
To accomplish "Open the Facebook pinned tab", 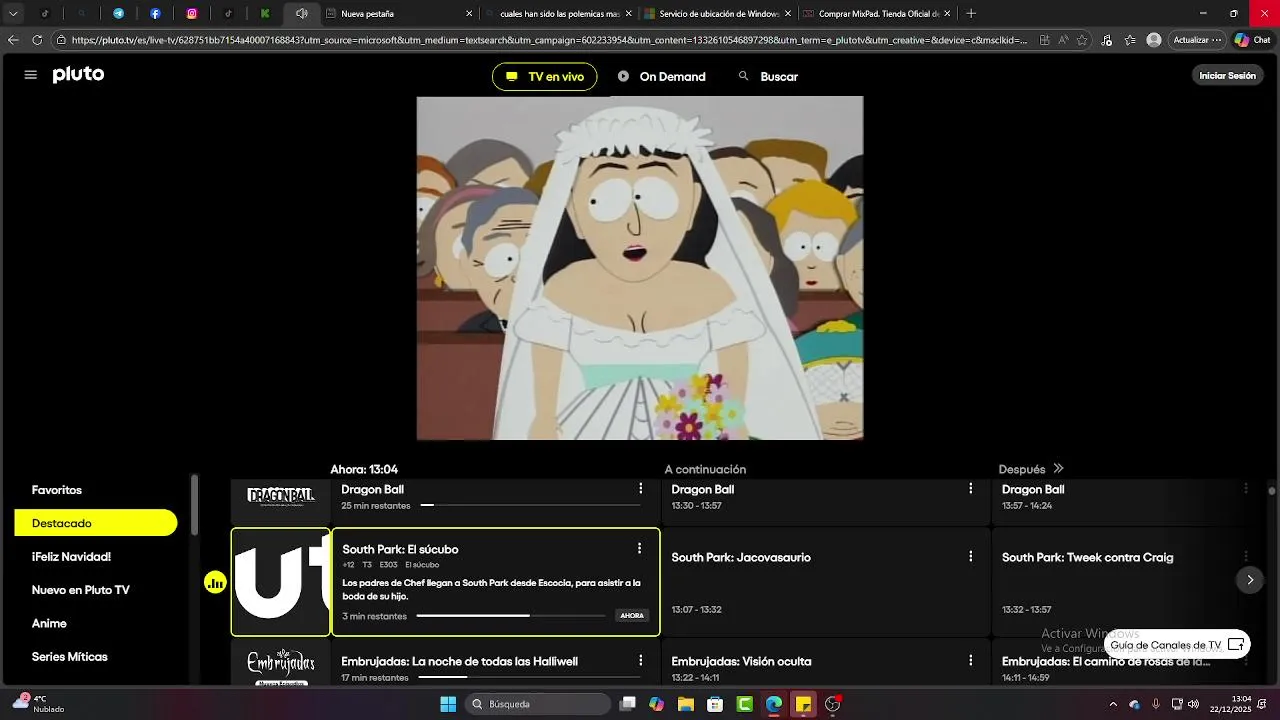I will click(155, 14).
